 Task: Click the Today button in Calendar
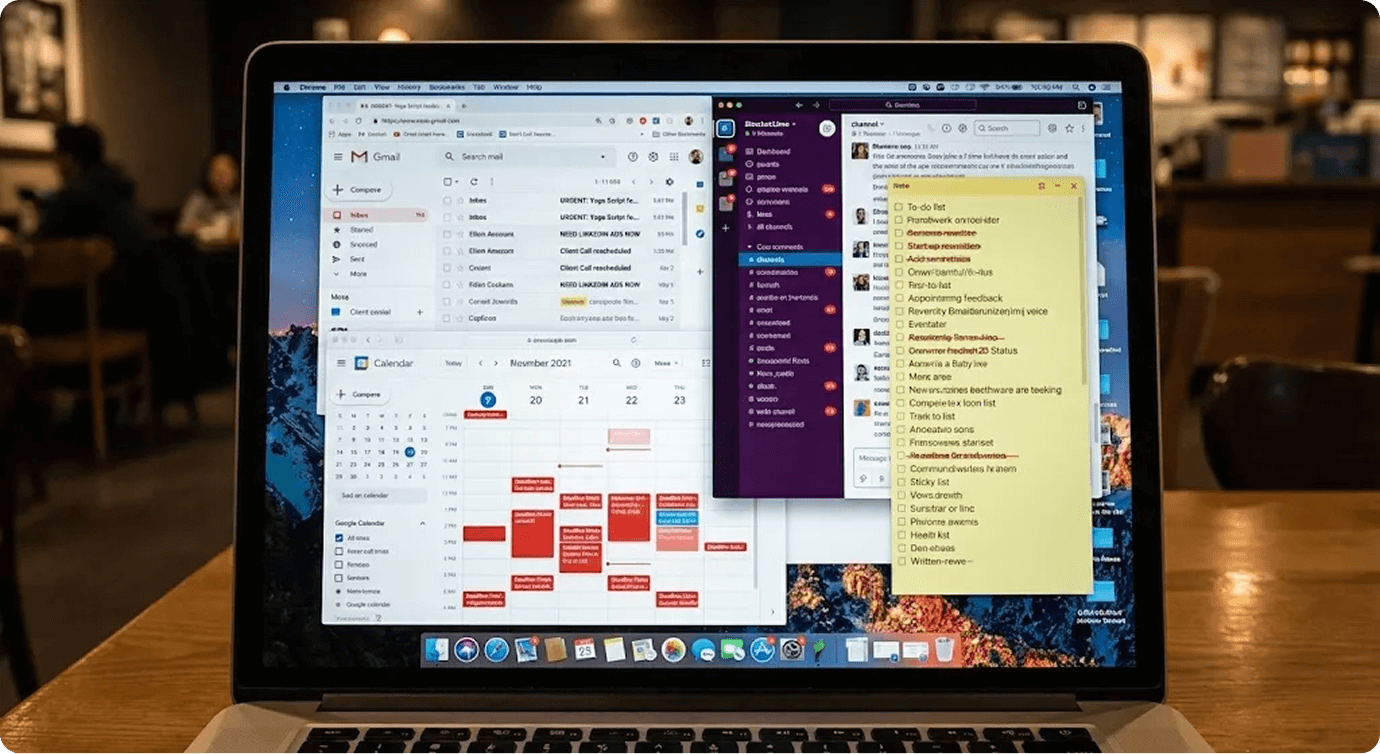coord(453,363)
